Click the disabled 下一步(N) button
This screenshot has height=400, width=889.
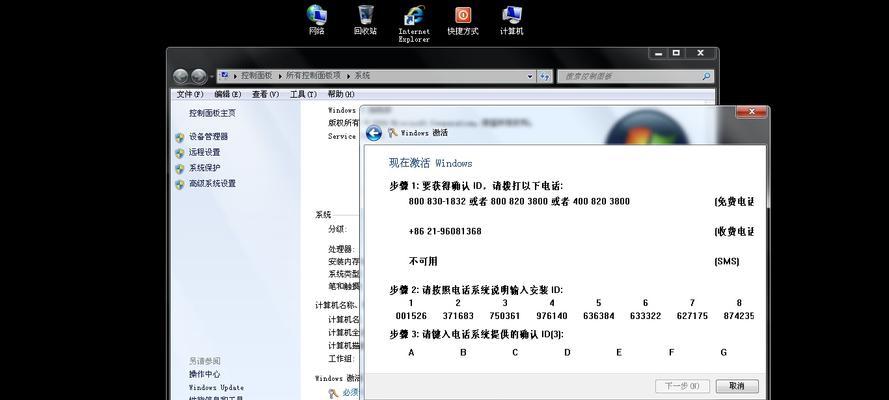[x=681, y=386]
